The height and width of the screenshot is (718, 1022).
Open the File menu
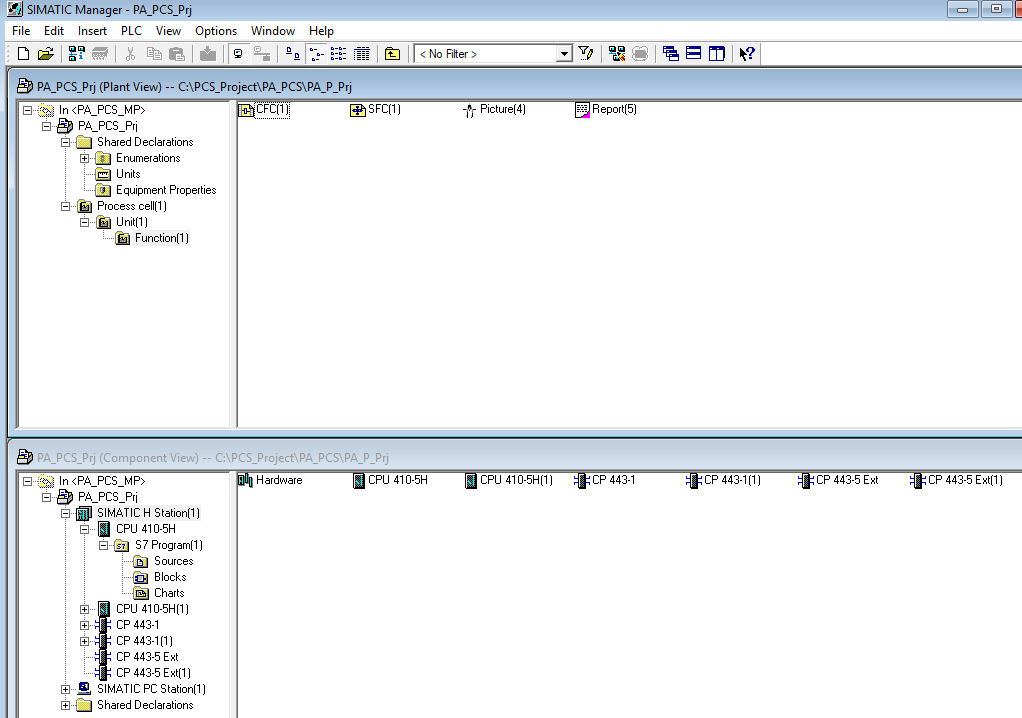tap(21, 31)
